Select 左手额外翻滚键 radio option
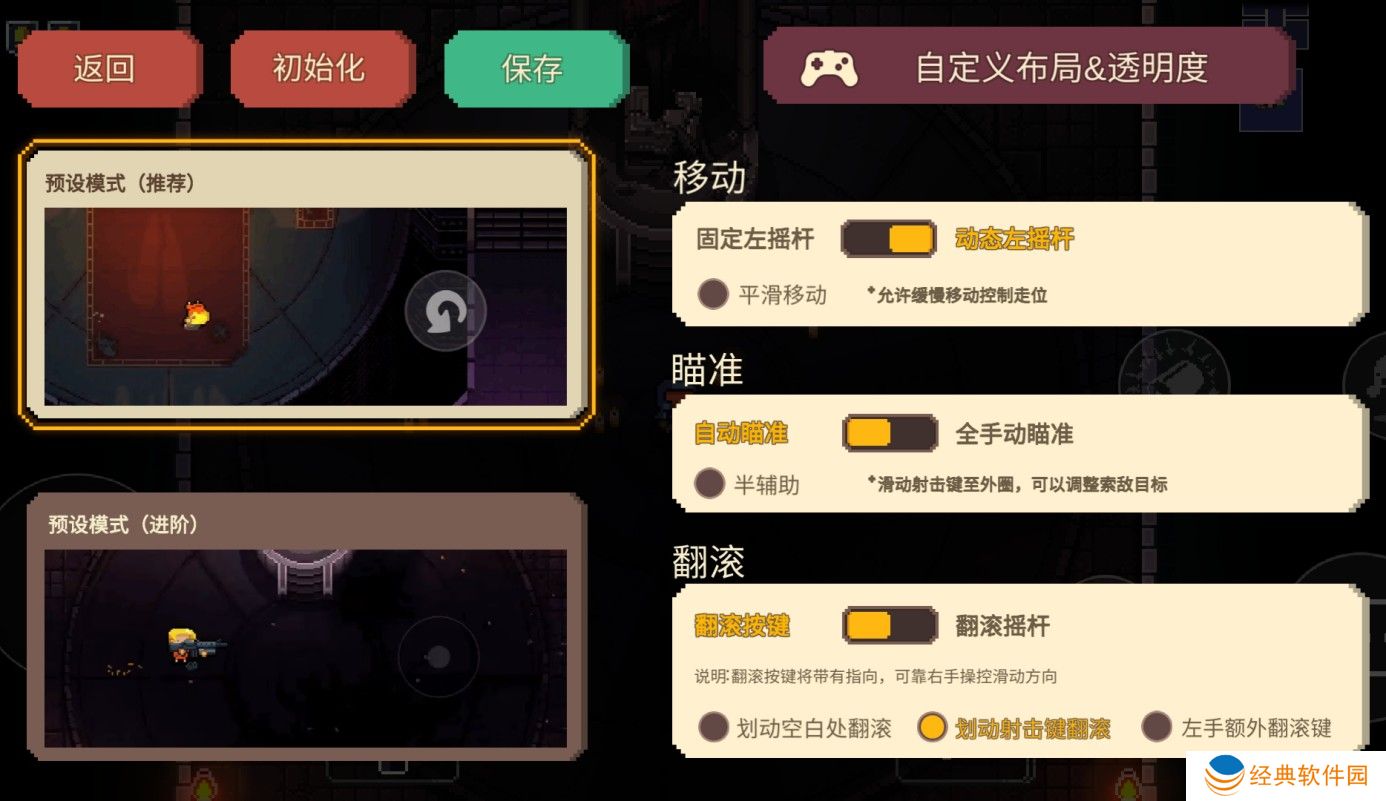This screenshot has width=1386, height=801. pyautogui.click(x=1237, y=727)
